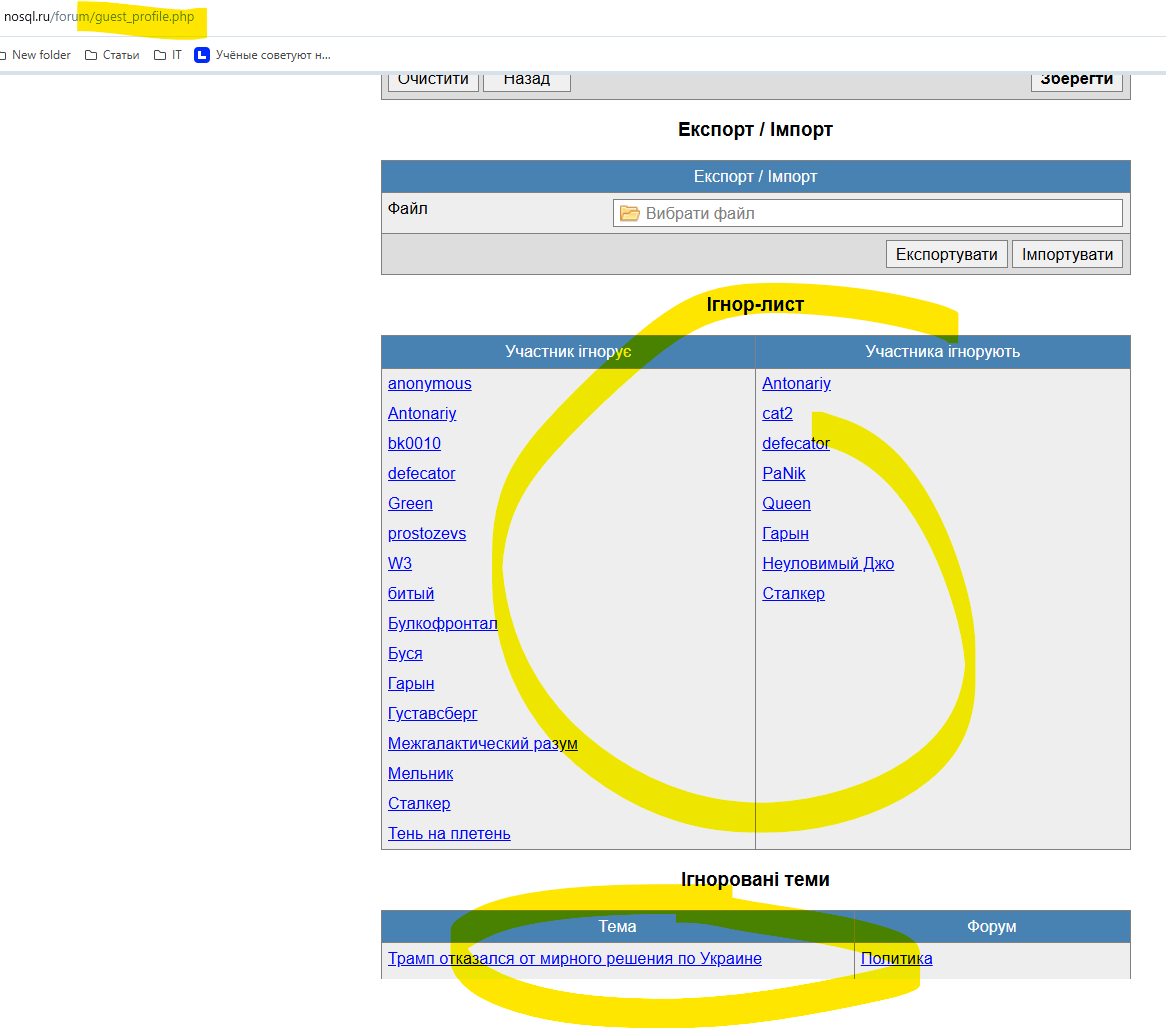Open the Неуловимый Джо user link
This screenshot has width=1166, height=1030.
[827, 564]
